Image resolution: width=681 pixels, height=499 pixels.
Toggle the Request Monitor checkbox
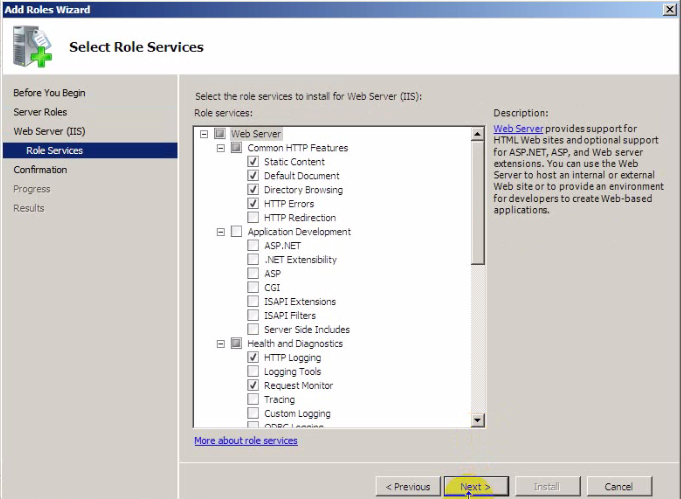click(253, 385)
